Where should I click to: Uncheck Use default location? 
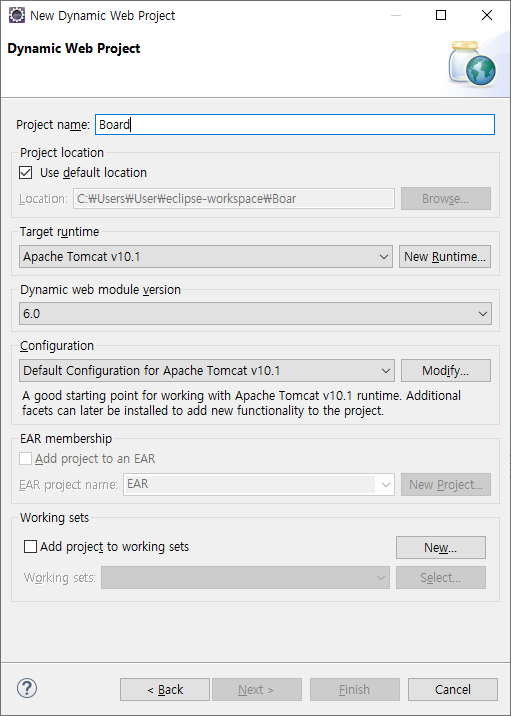point(26,173)
